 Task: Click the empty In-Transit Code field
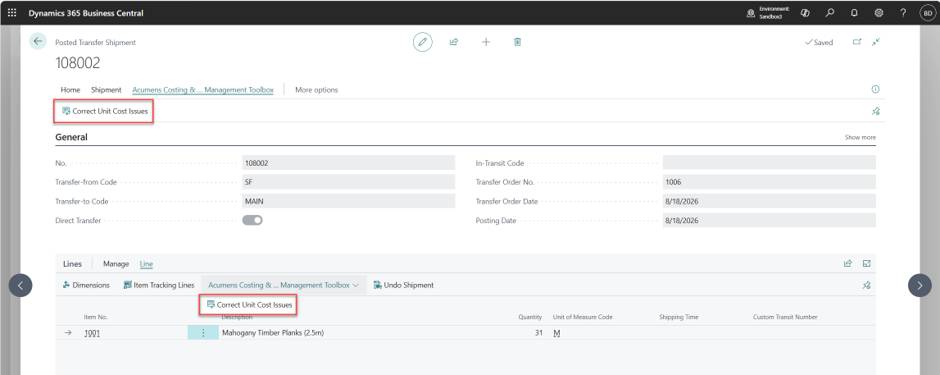click(x=769, y=163)
